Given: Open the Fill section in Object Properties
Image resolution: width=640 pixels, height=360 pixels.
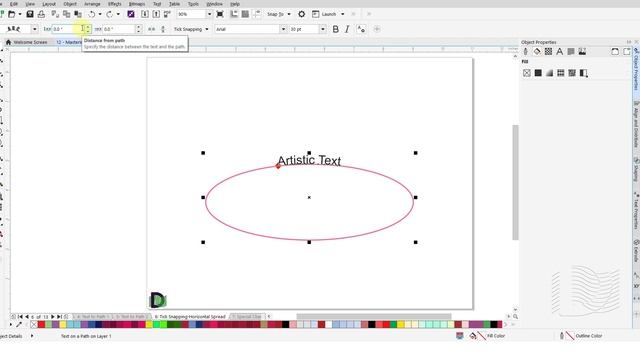Looking at the screenshot, I should tap(537, 51).
